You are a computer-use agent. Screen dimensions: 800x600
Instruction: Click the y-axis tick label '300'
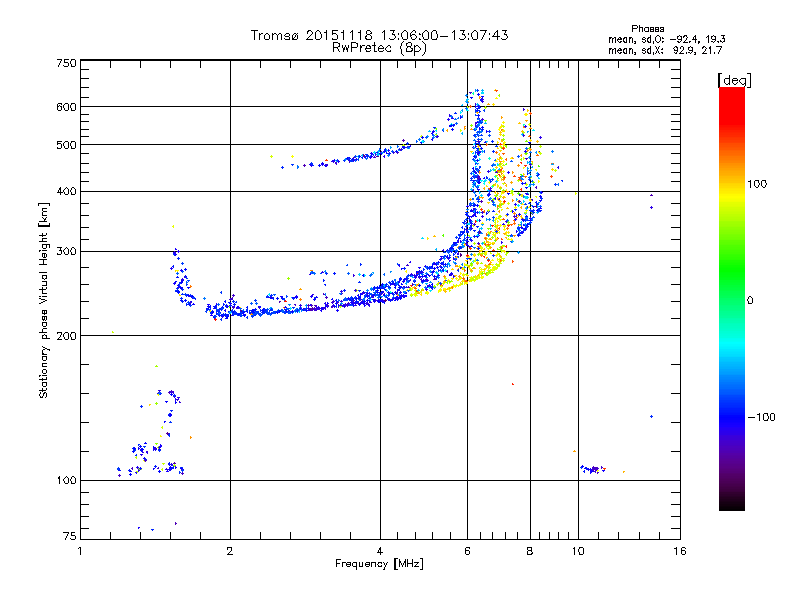pyautogui.click(x=67, y=252)
